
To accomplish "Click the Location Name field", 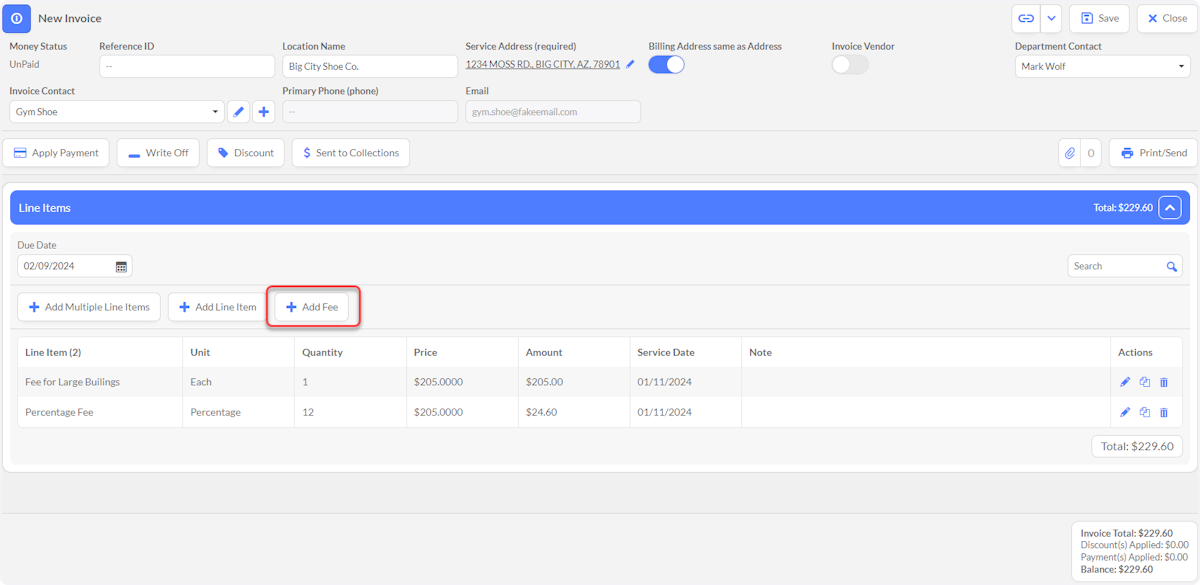I will (370, 66).
